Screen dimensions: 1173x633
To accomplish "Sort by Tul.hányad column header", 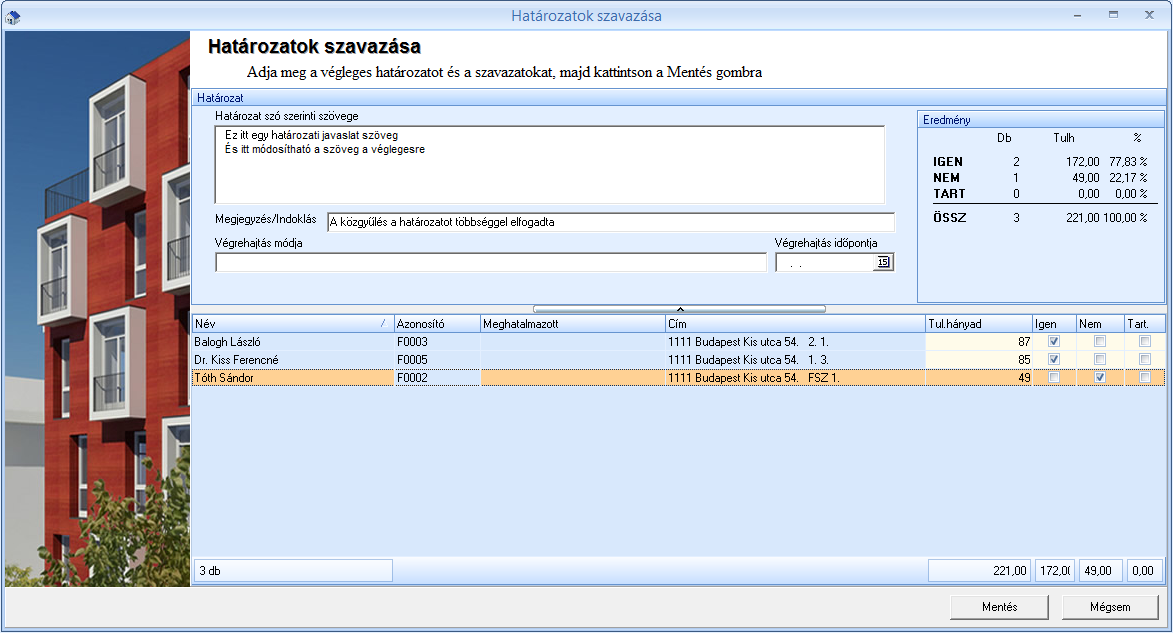I will coord(979,324).
